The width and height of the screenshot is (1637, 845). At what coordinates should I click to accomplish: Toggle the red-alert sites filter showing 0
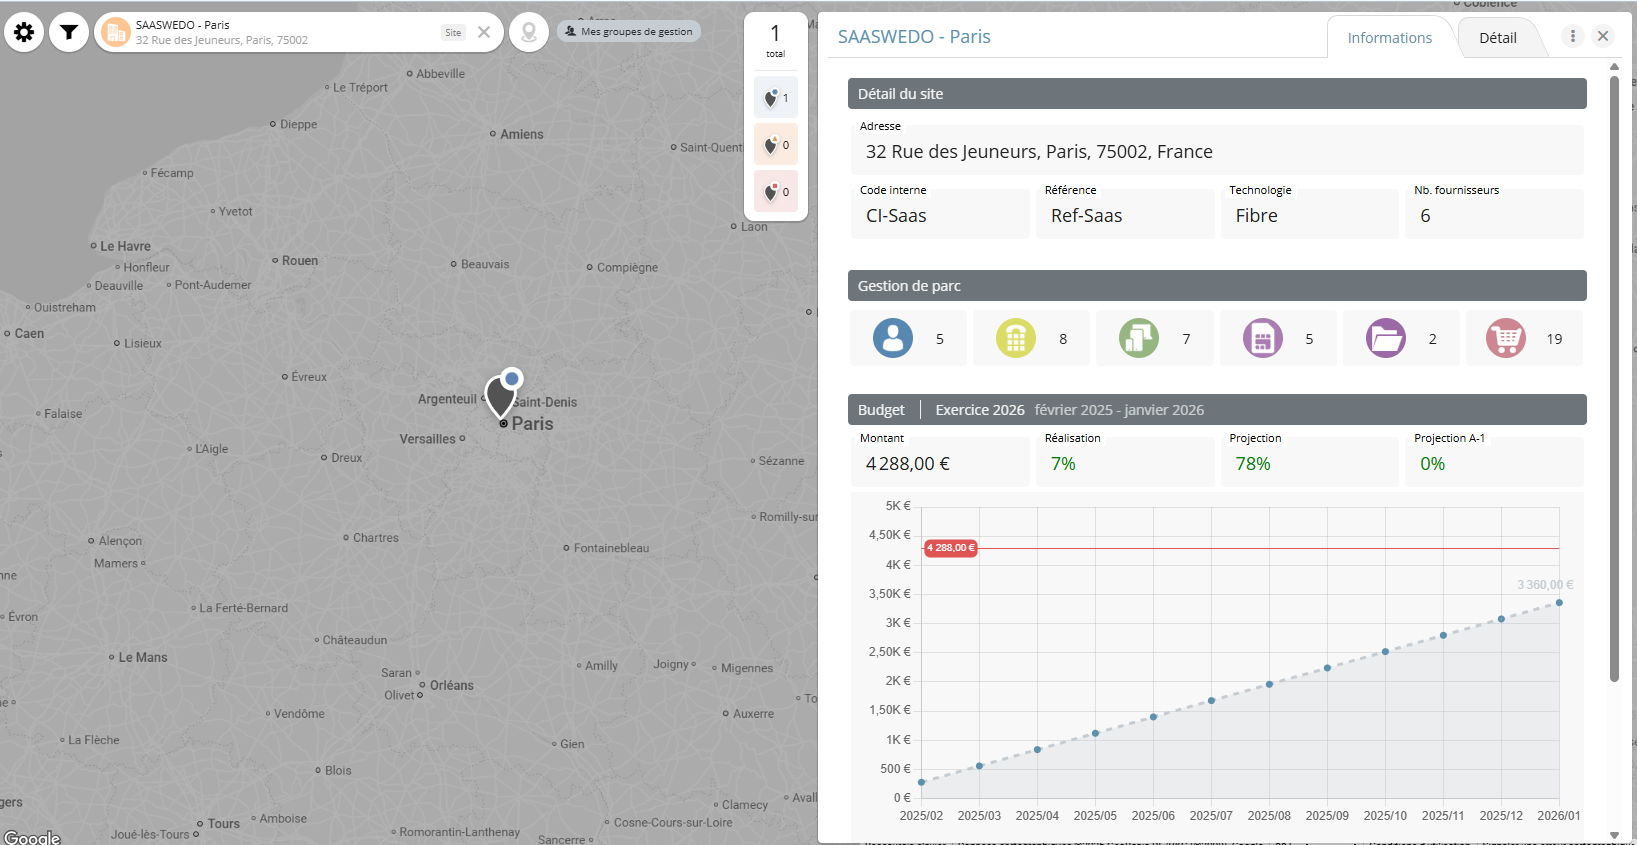pos(776,192)
